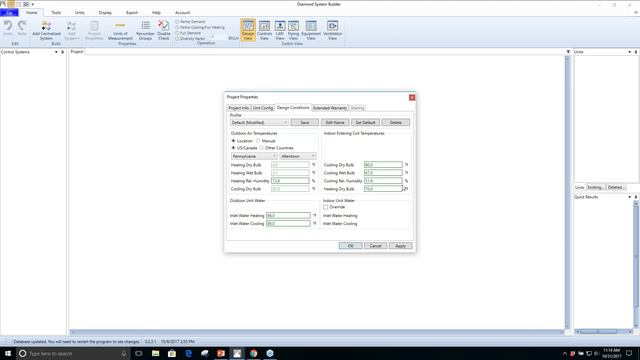Click the Set Default button
The height and width of the screenshot is (360, 640).
click(365, 122)
